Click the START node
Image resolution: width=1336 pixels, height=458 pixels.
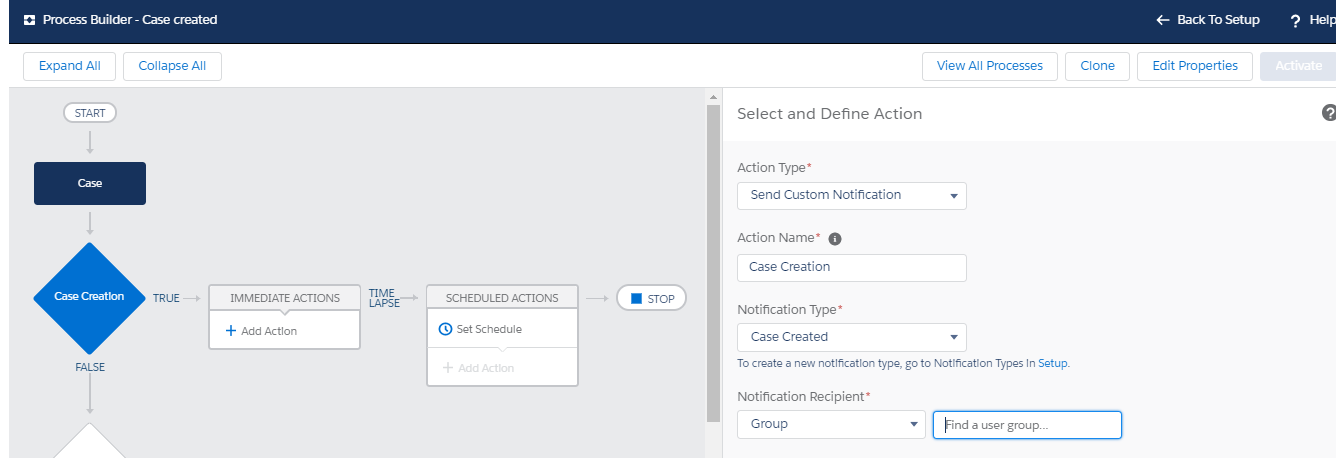pos(90,113)
